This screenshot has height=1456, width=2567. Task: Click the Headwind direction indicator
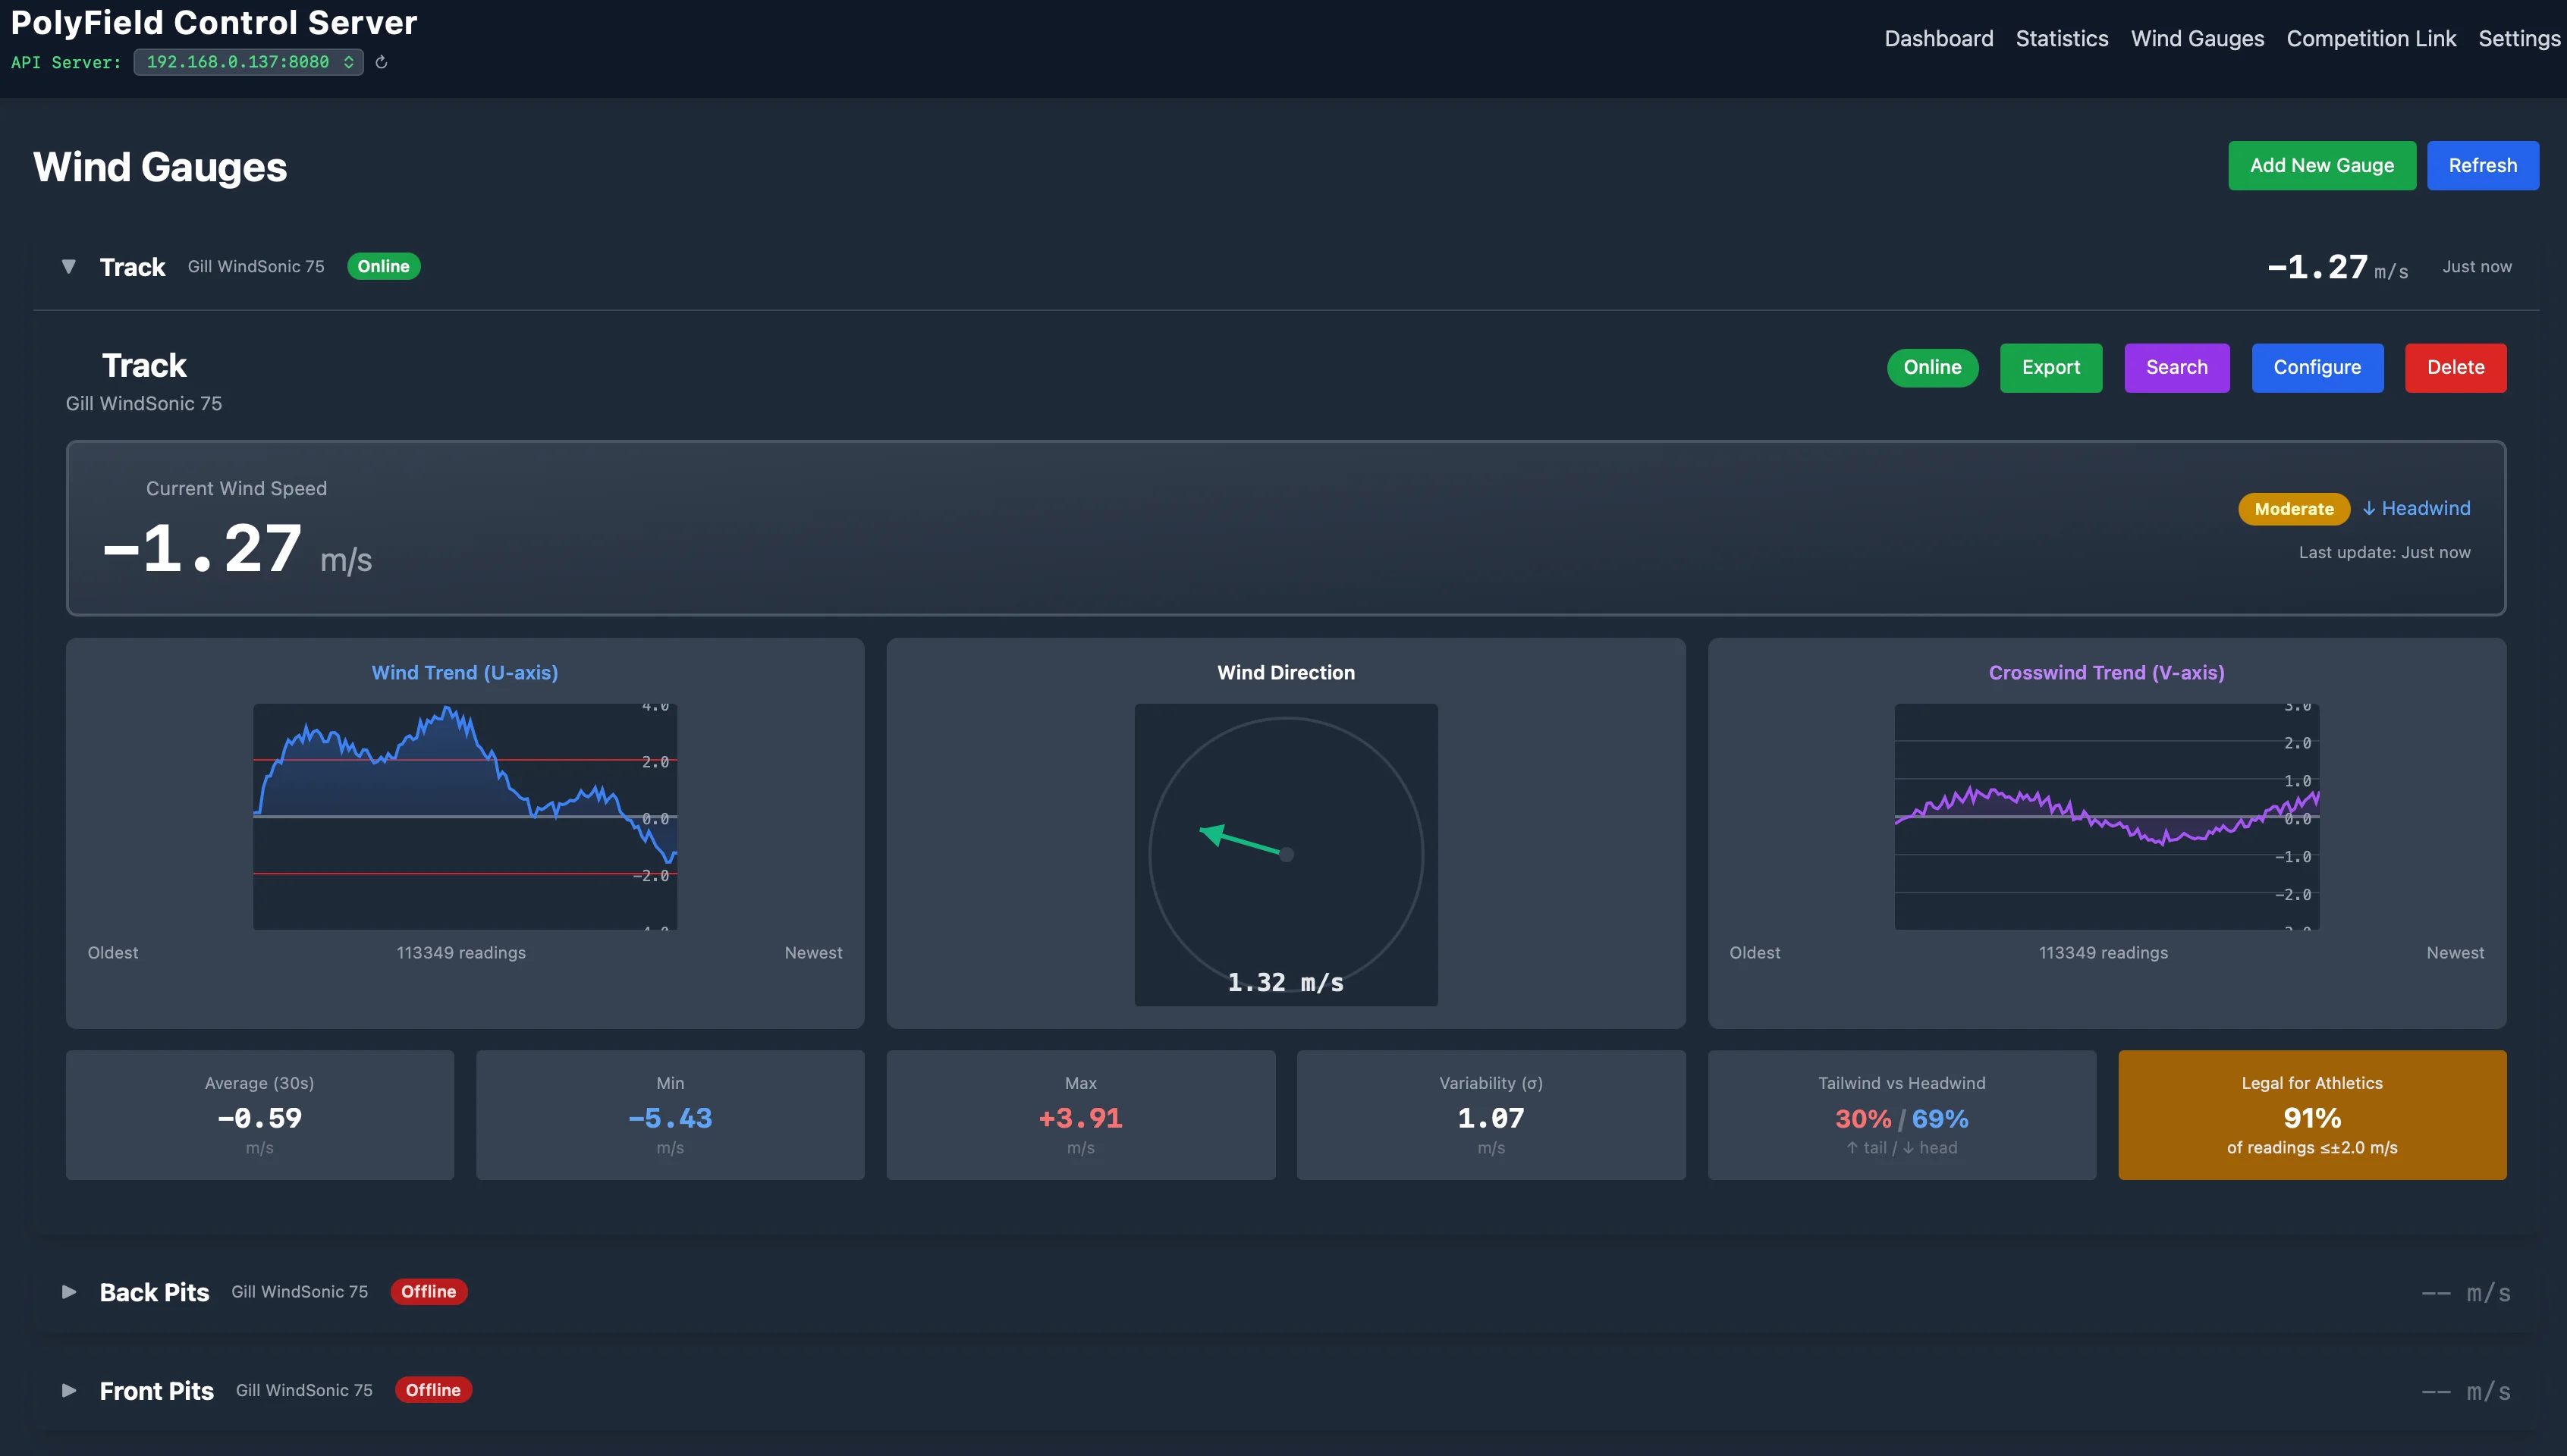pyautogui.click(x=2416, y=508)
